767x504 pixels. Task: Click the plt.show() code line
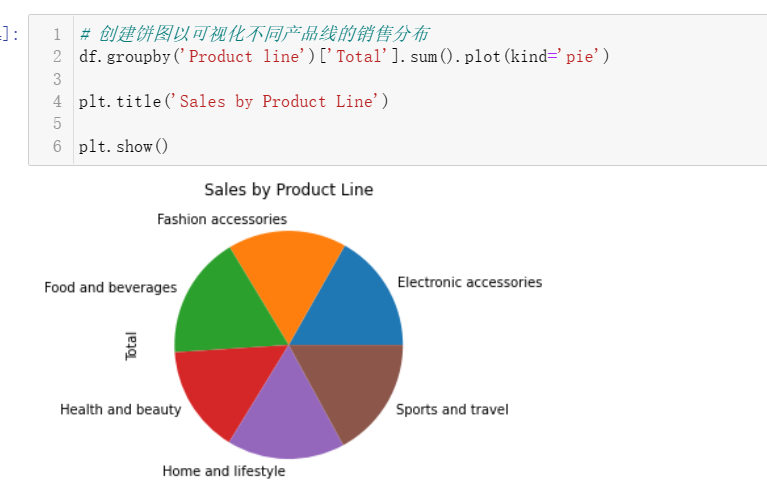tap(124, 147)
